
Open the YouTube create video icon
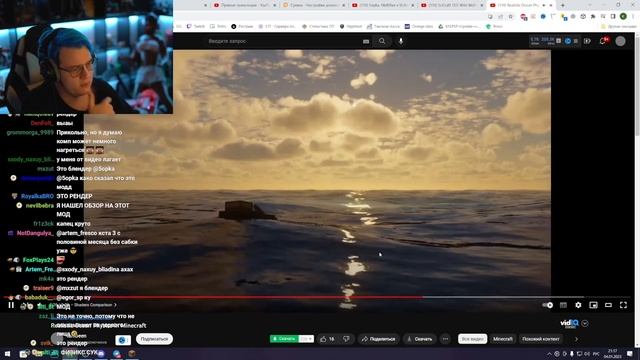click(587, 41)
